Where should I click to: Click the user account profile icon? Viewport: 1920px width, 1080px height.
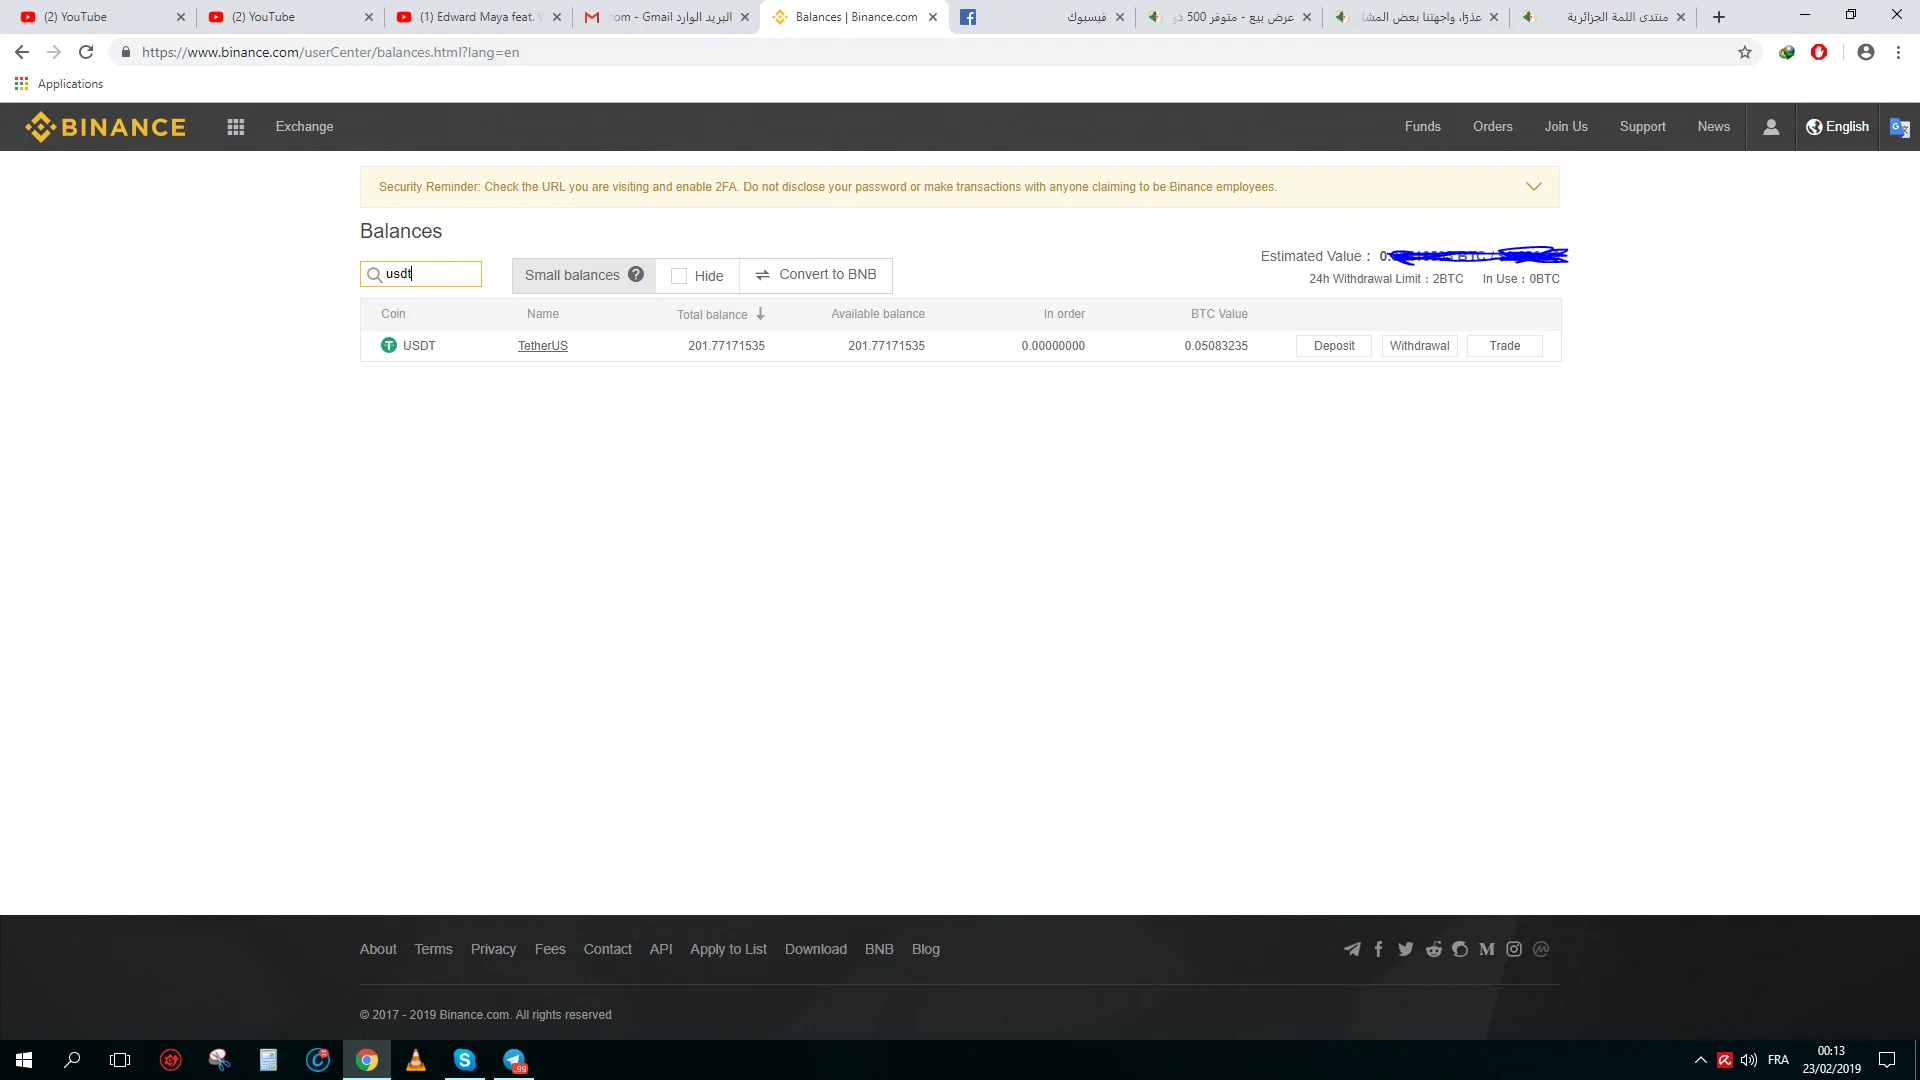[x=1770, y=127]
